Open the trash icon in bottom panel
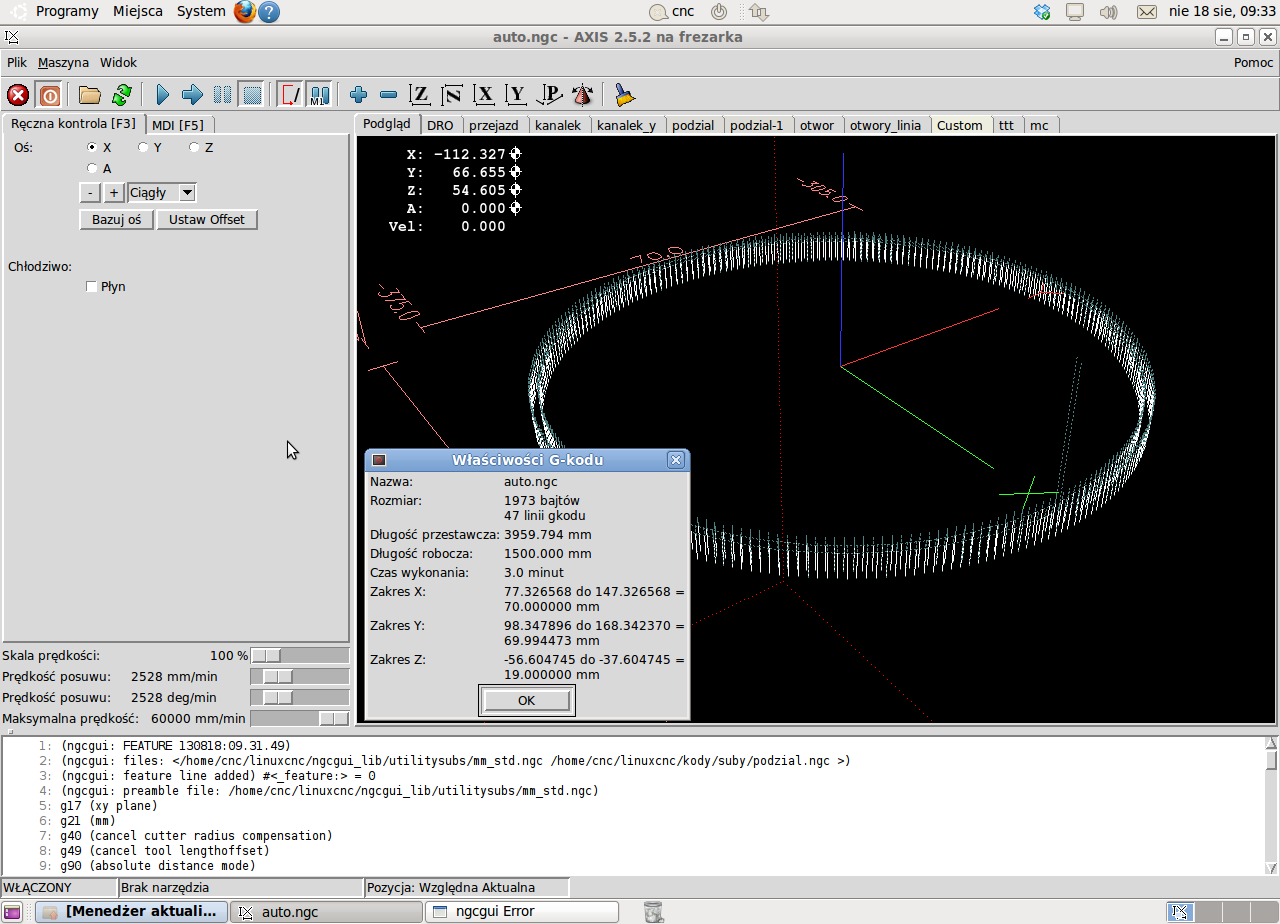1280x924 pixels. coord(653,911)
